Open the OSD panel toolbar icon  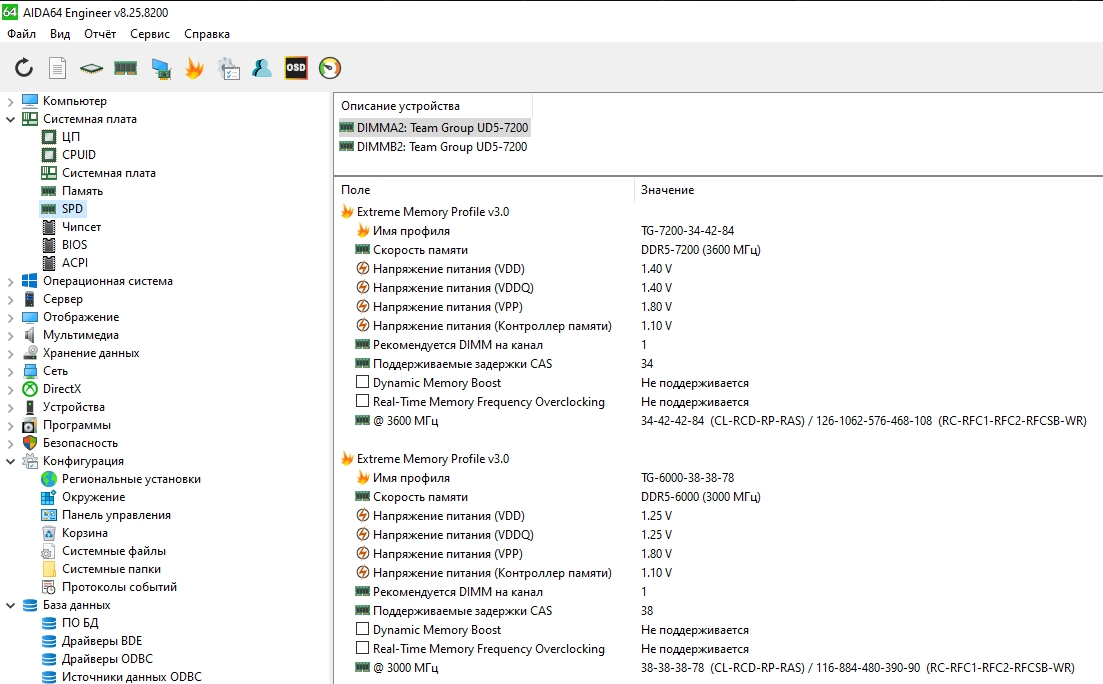(296, 68)
